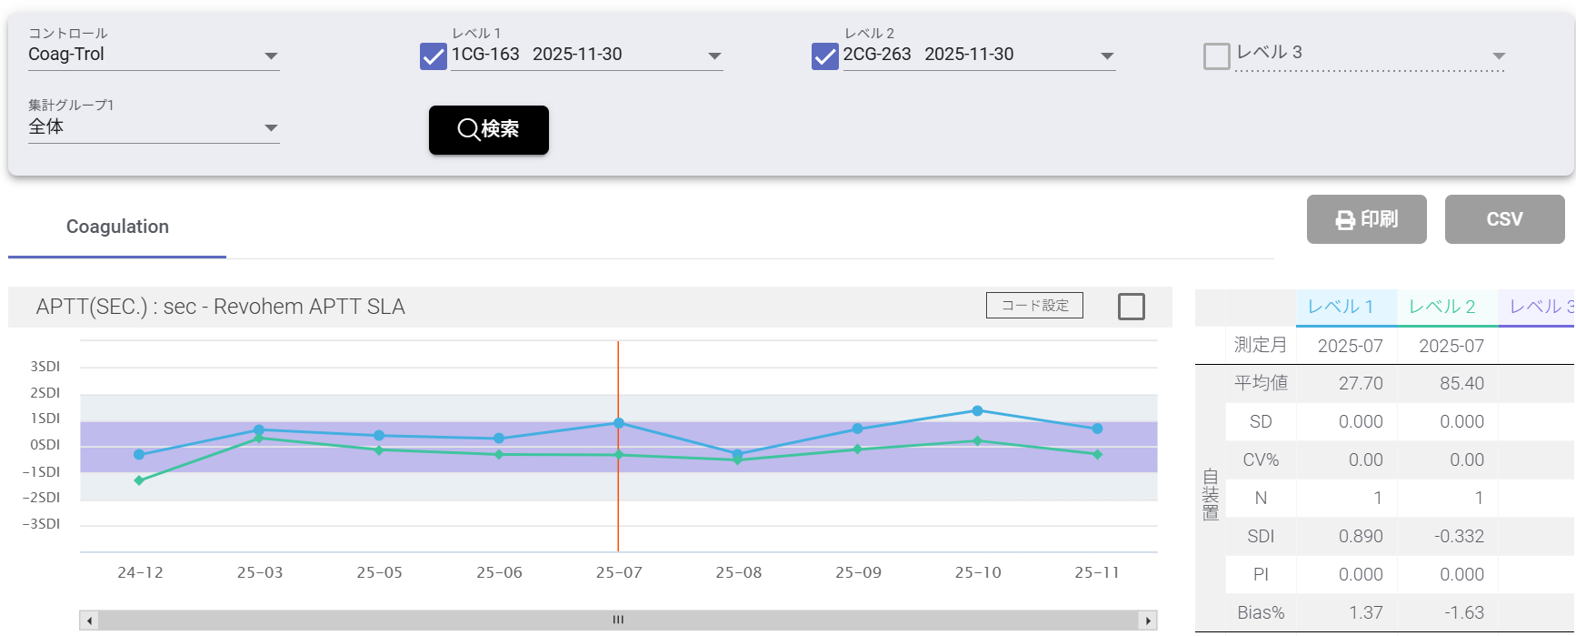
Task: Uncheck the レベル 2 checkbox
Action: (x=825, y=56)
